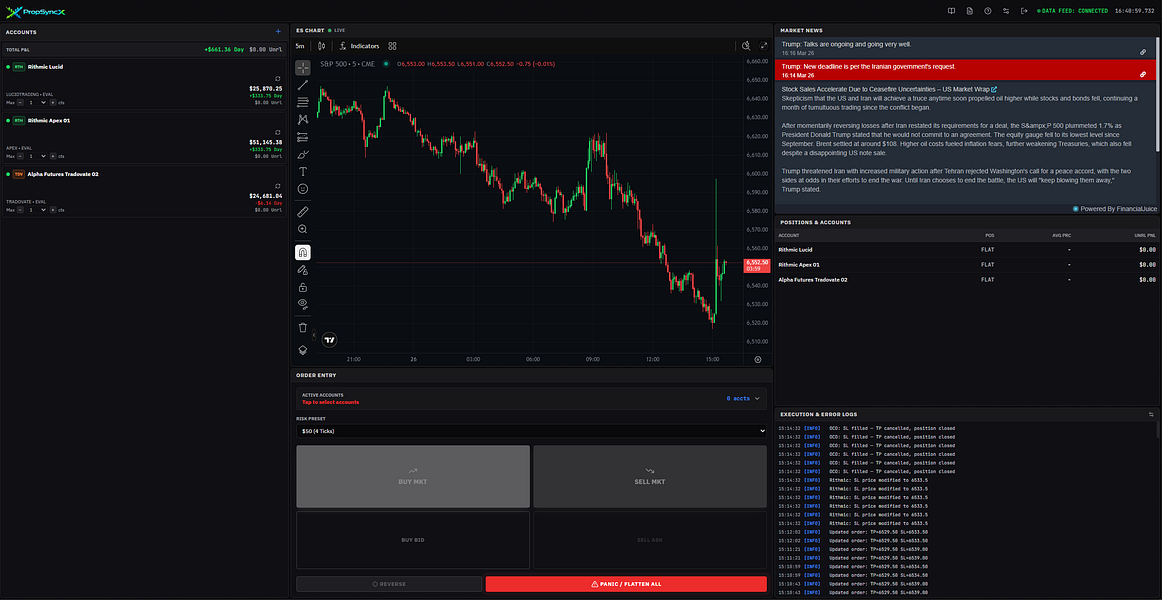Open the settings sliders icon in header

1006,10
